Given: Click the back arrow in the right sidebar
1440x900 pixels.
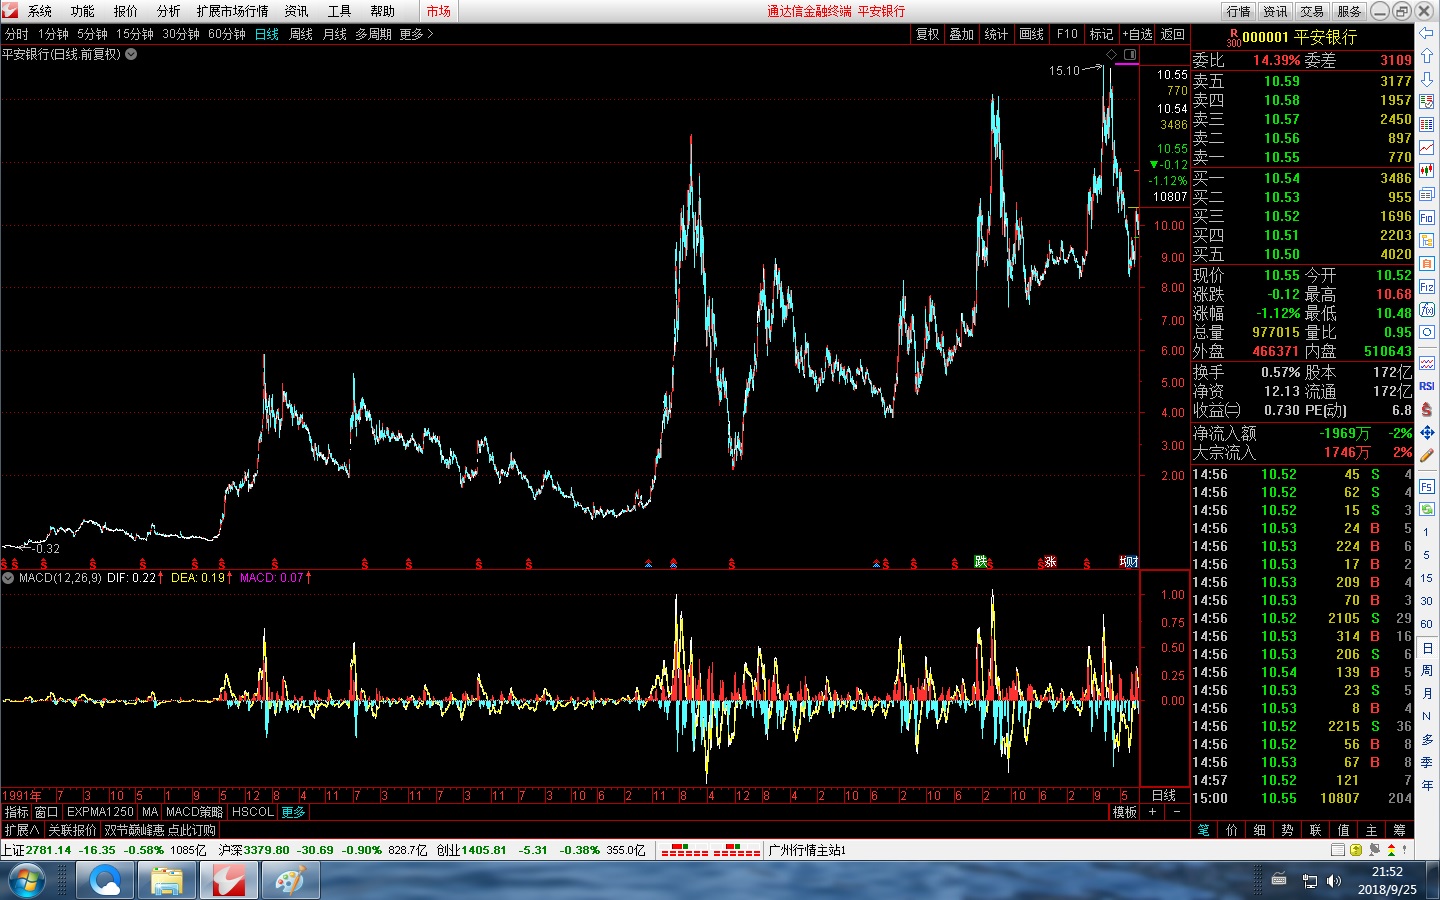Looking at the screenshot, I should tap(1427, 33).
